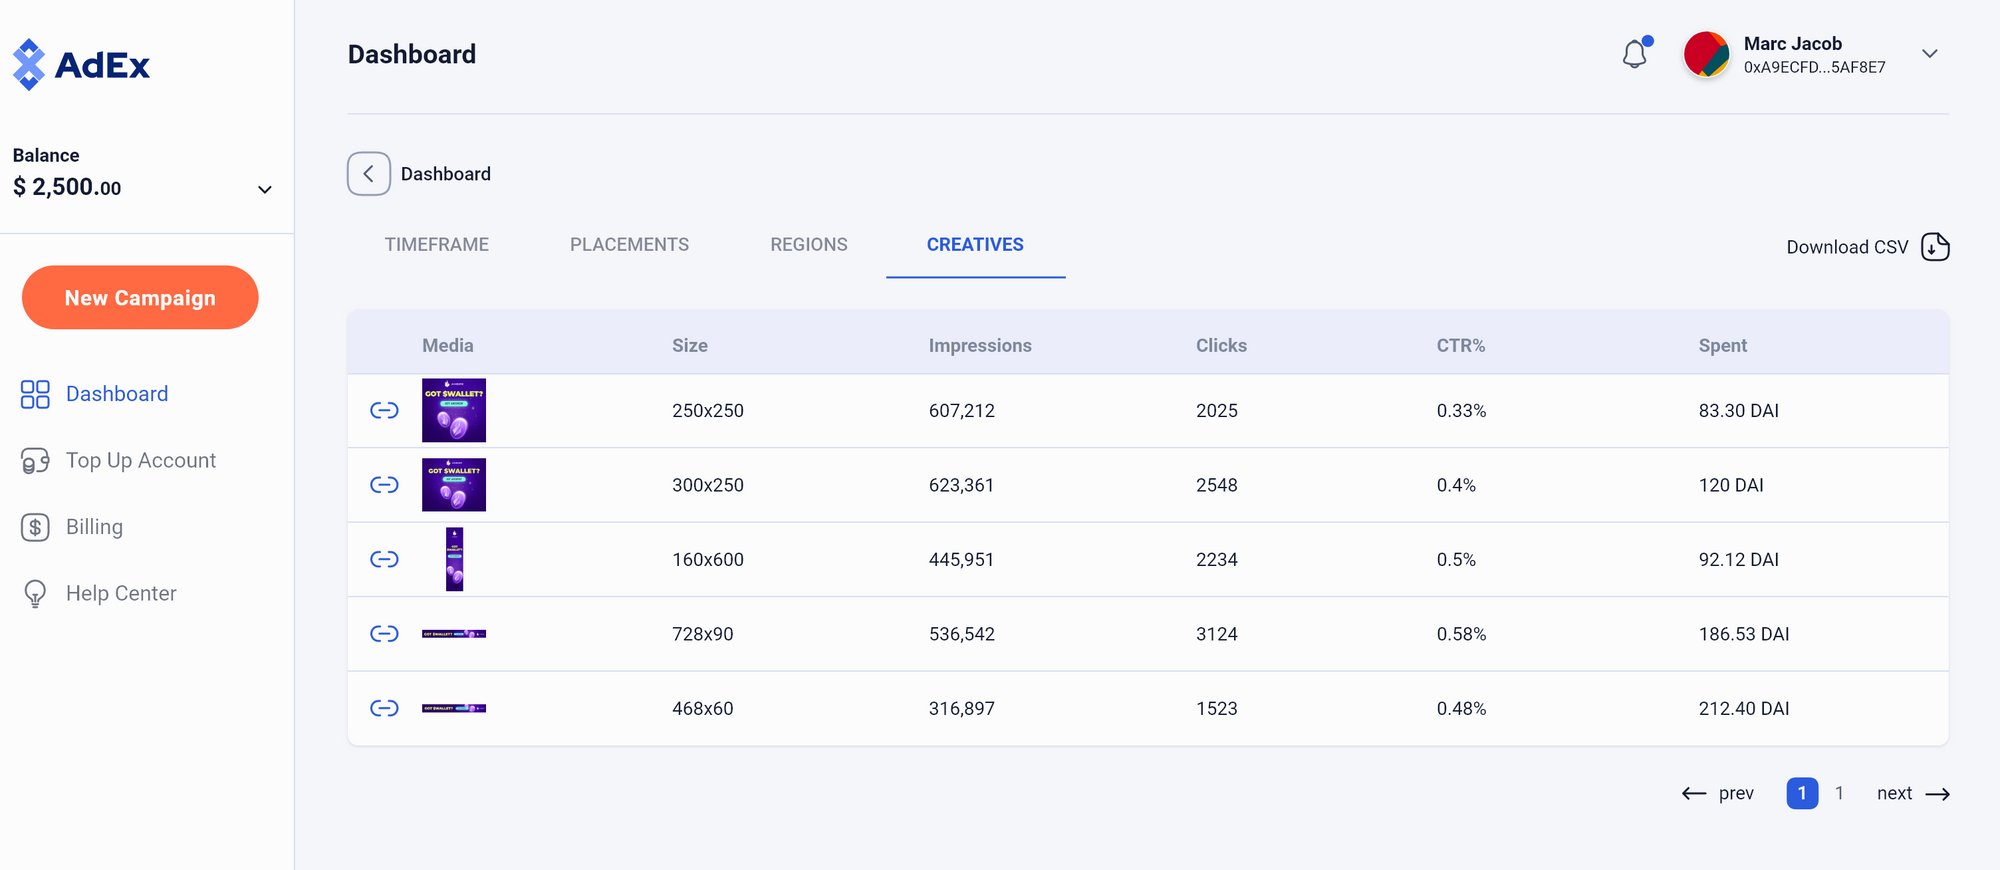Image resolution: width=2000 pixels, height=870 pixels.
Task: Click the link icon for 300x250 creative
Action: pos(384,485)
